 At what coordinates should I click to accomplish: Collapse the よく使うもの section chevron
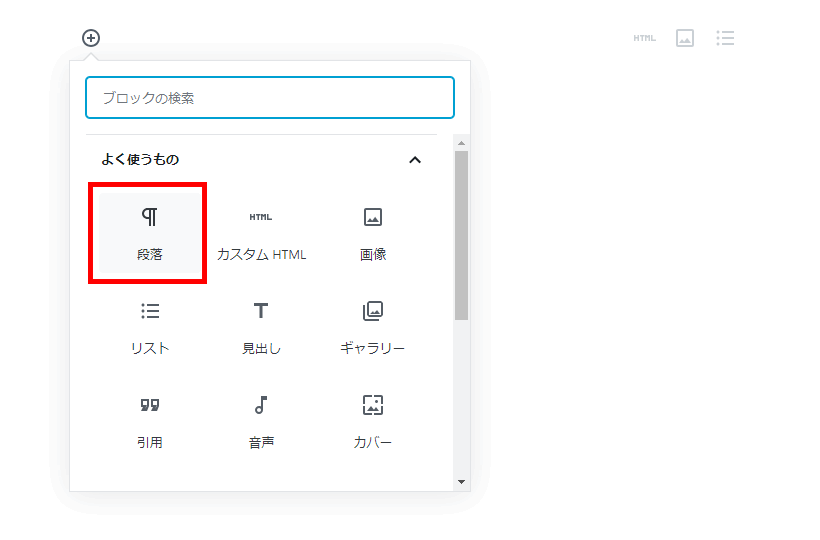click(x=415, y=160)
